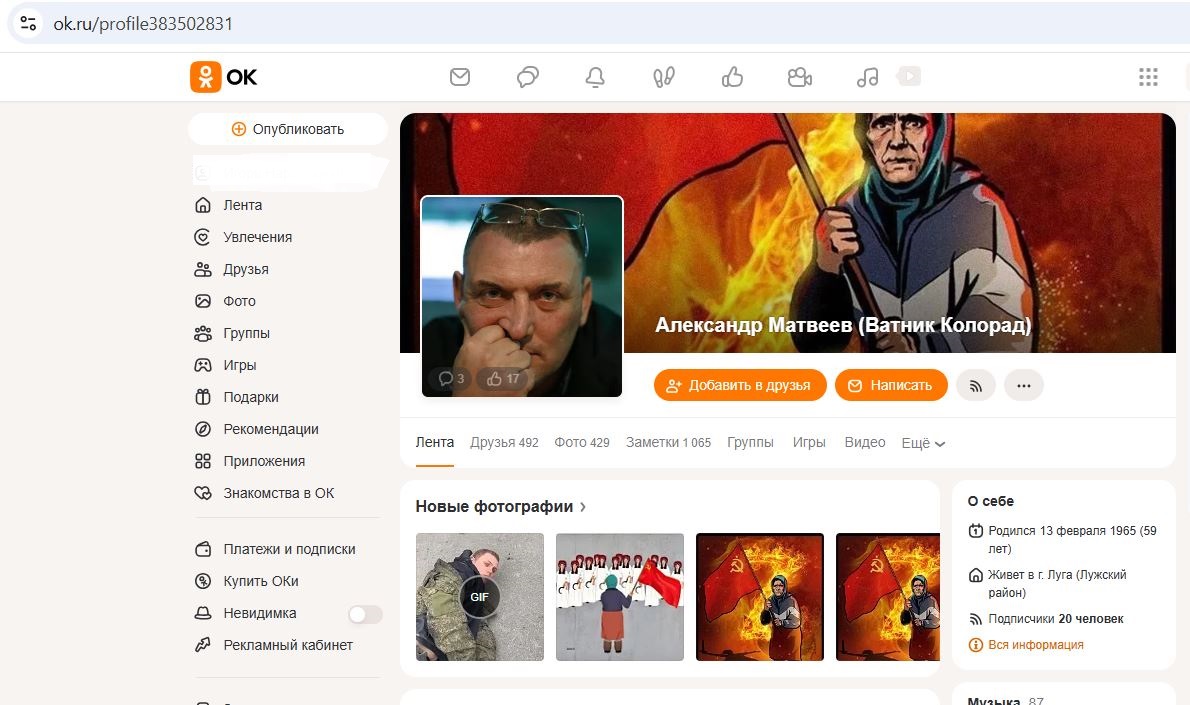1190x705 pixels.
Task: Open the Заметки 1 065 tab
Action: click(x=669, y=442)
